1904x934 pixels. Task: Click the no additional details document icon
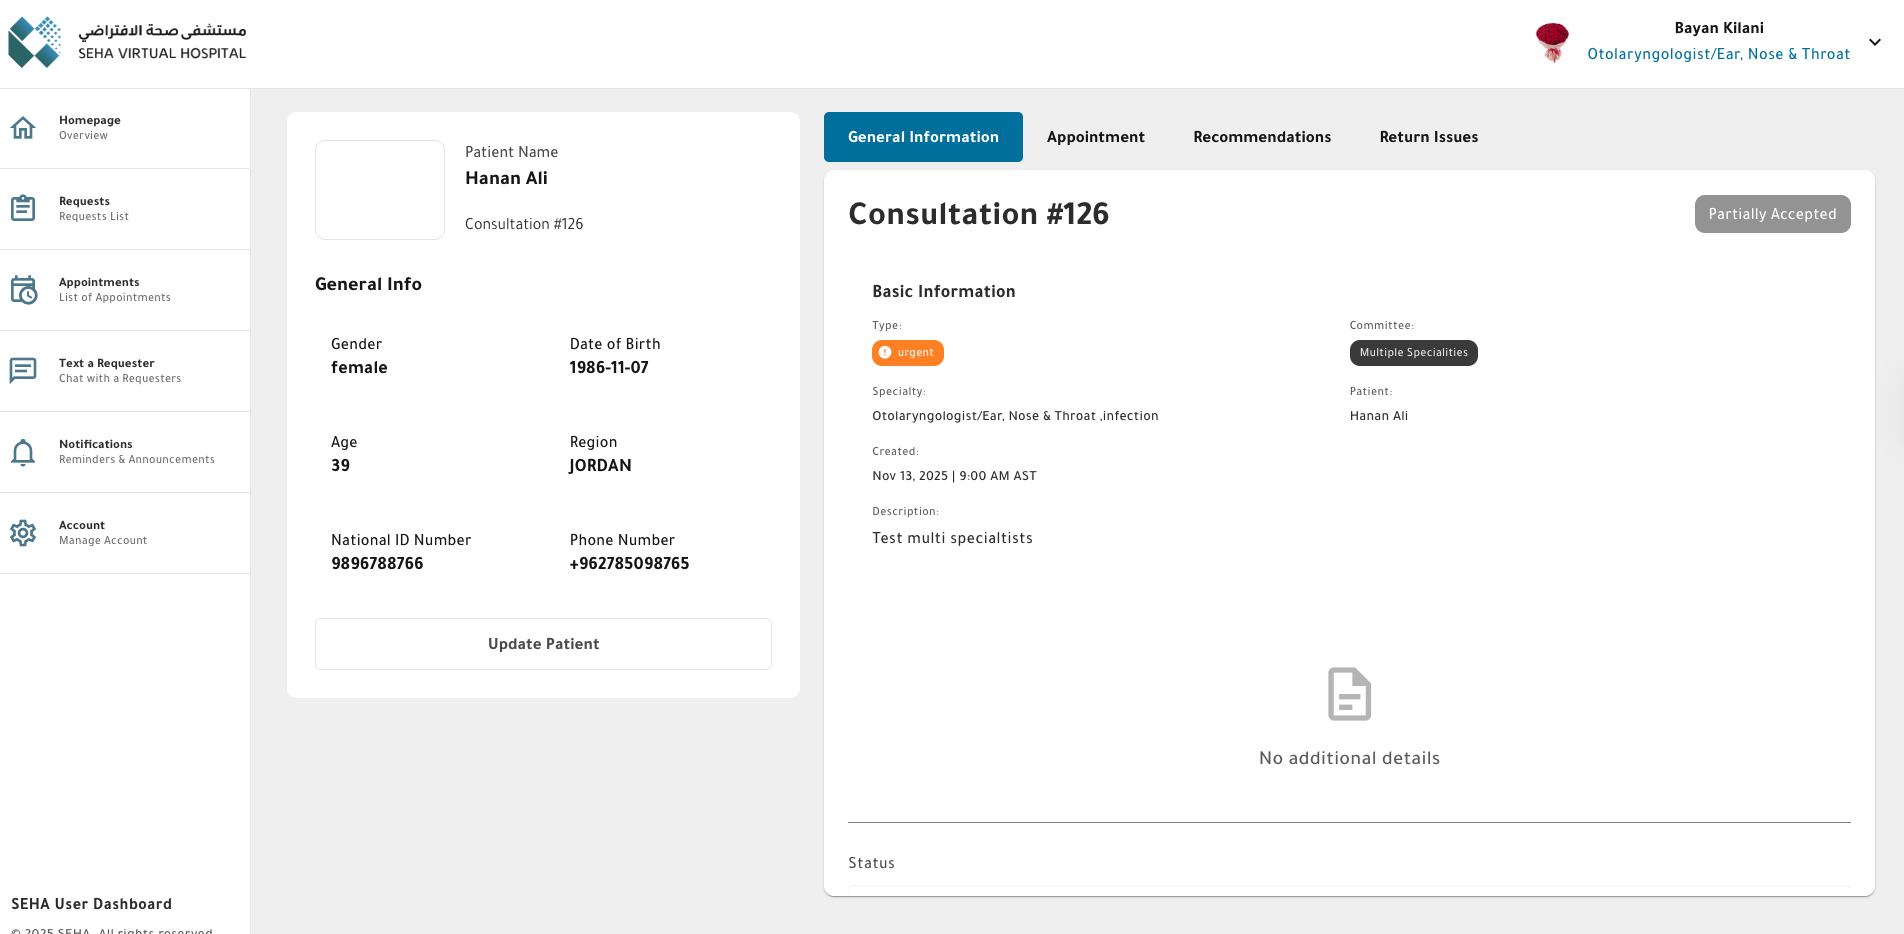coord(1348,693)
